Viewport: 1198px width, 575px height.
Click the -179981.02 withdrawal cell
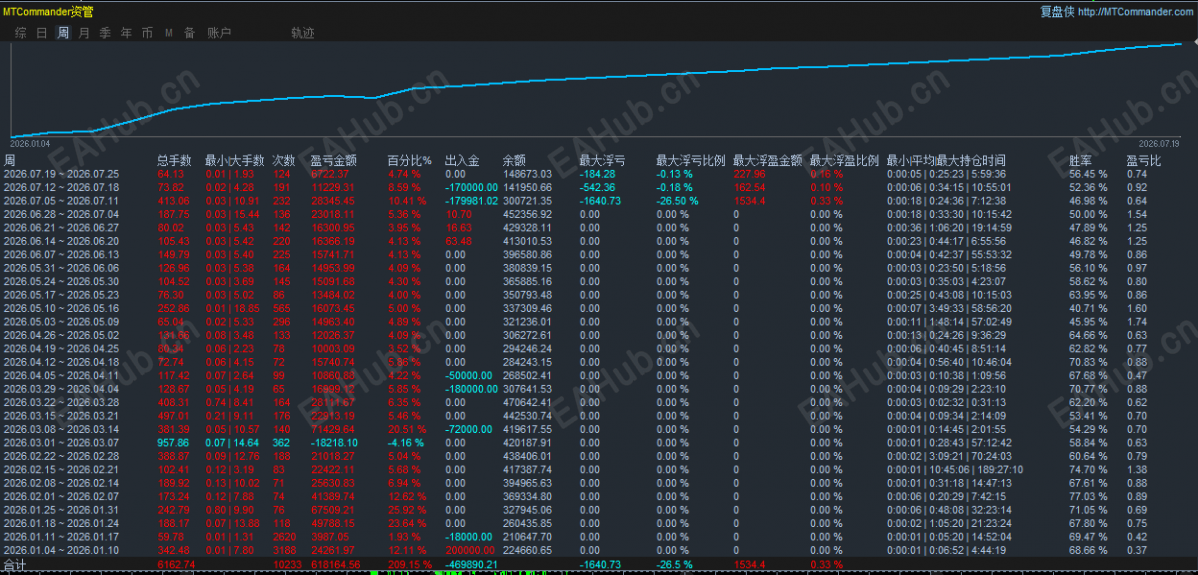coord(471,201)
